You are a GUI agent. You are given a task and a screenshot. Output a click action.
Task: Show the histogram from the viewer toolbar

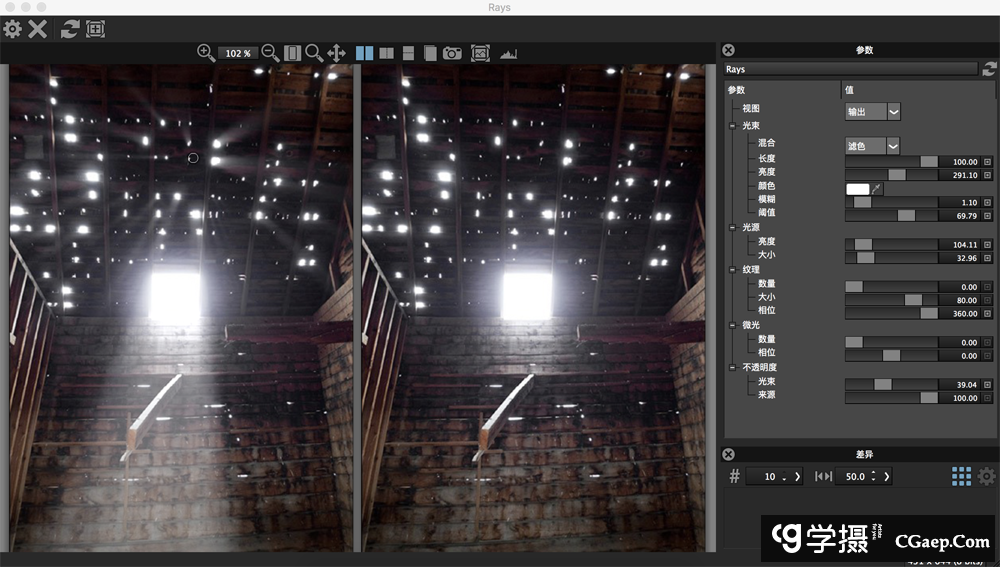click(x=509, y=53)
